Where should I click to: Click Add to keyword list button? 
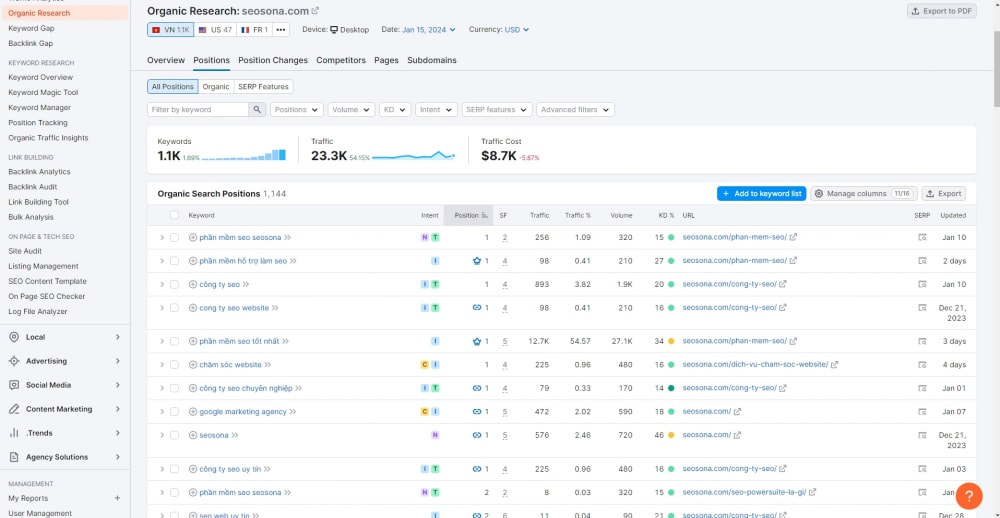click(x=761, y=193)
